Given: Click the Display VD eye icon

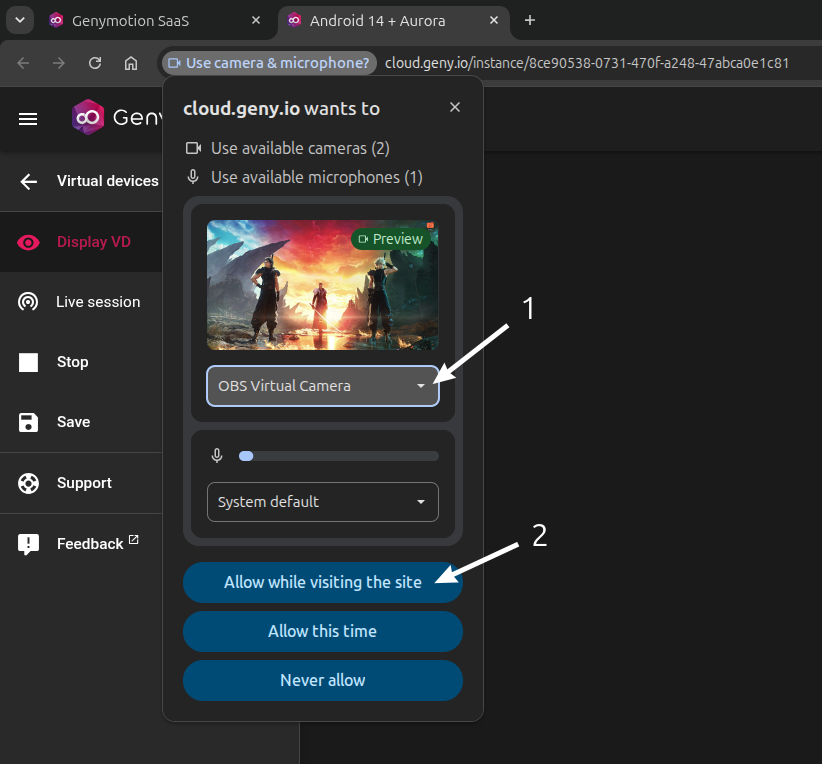Looking at the screenshot, I should (28, 242).
